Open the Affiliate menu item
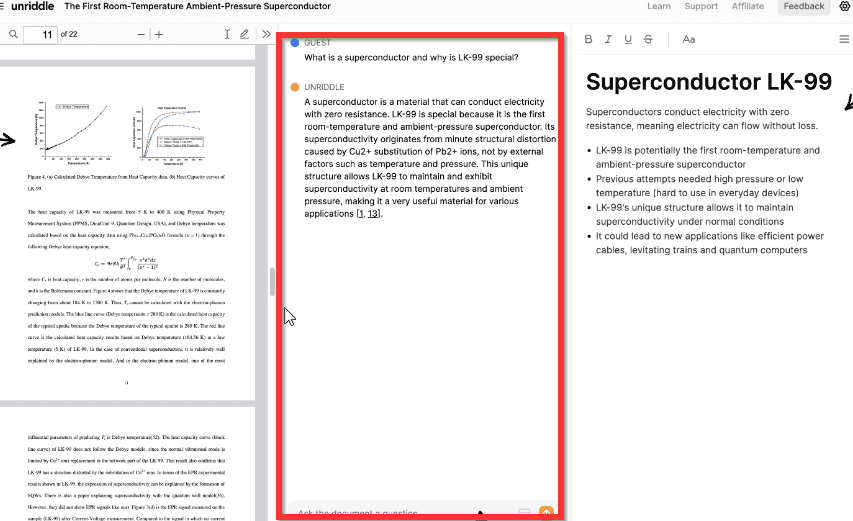 click(x=747, y=6)
